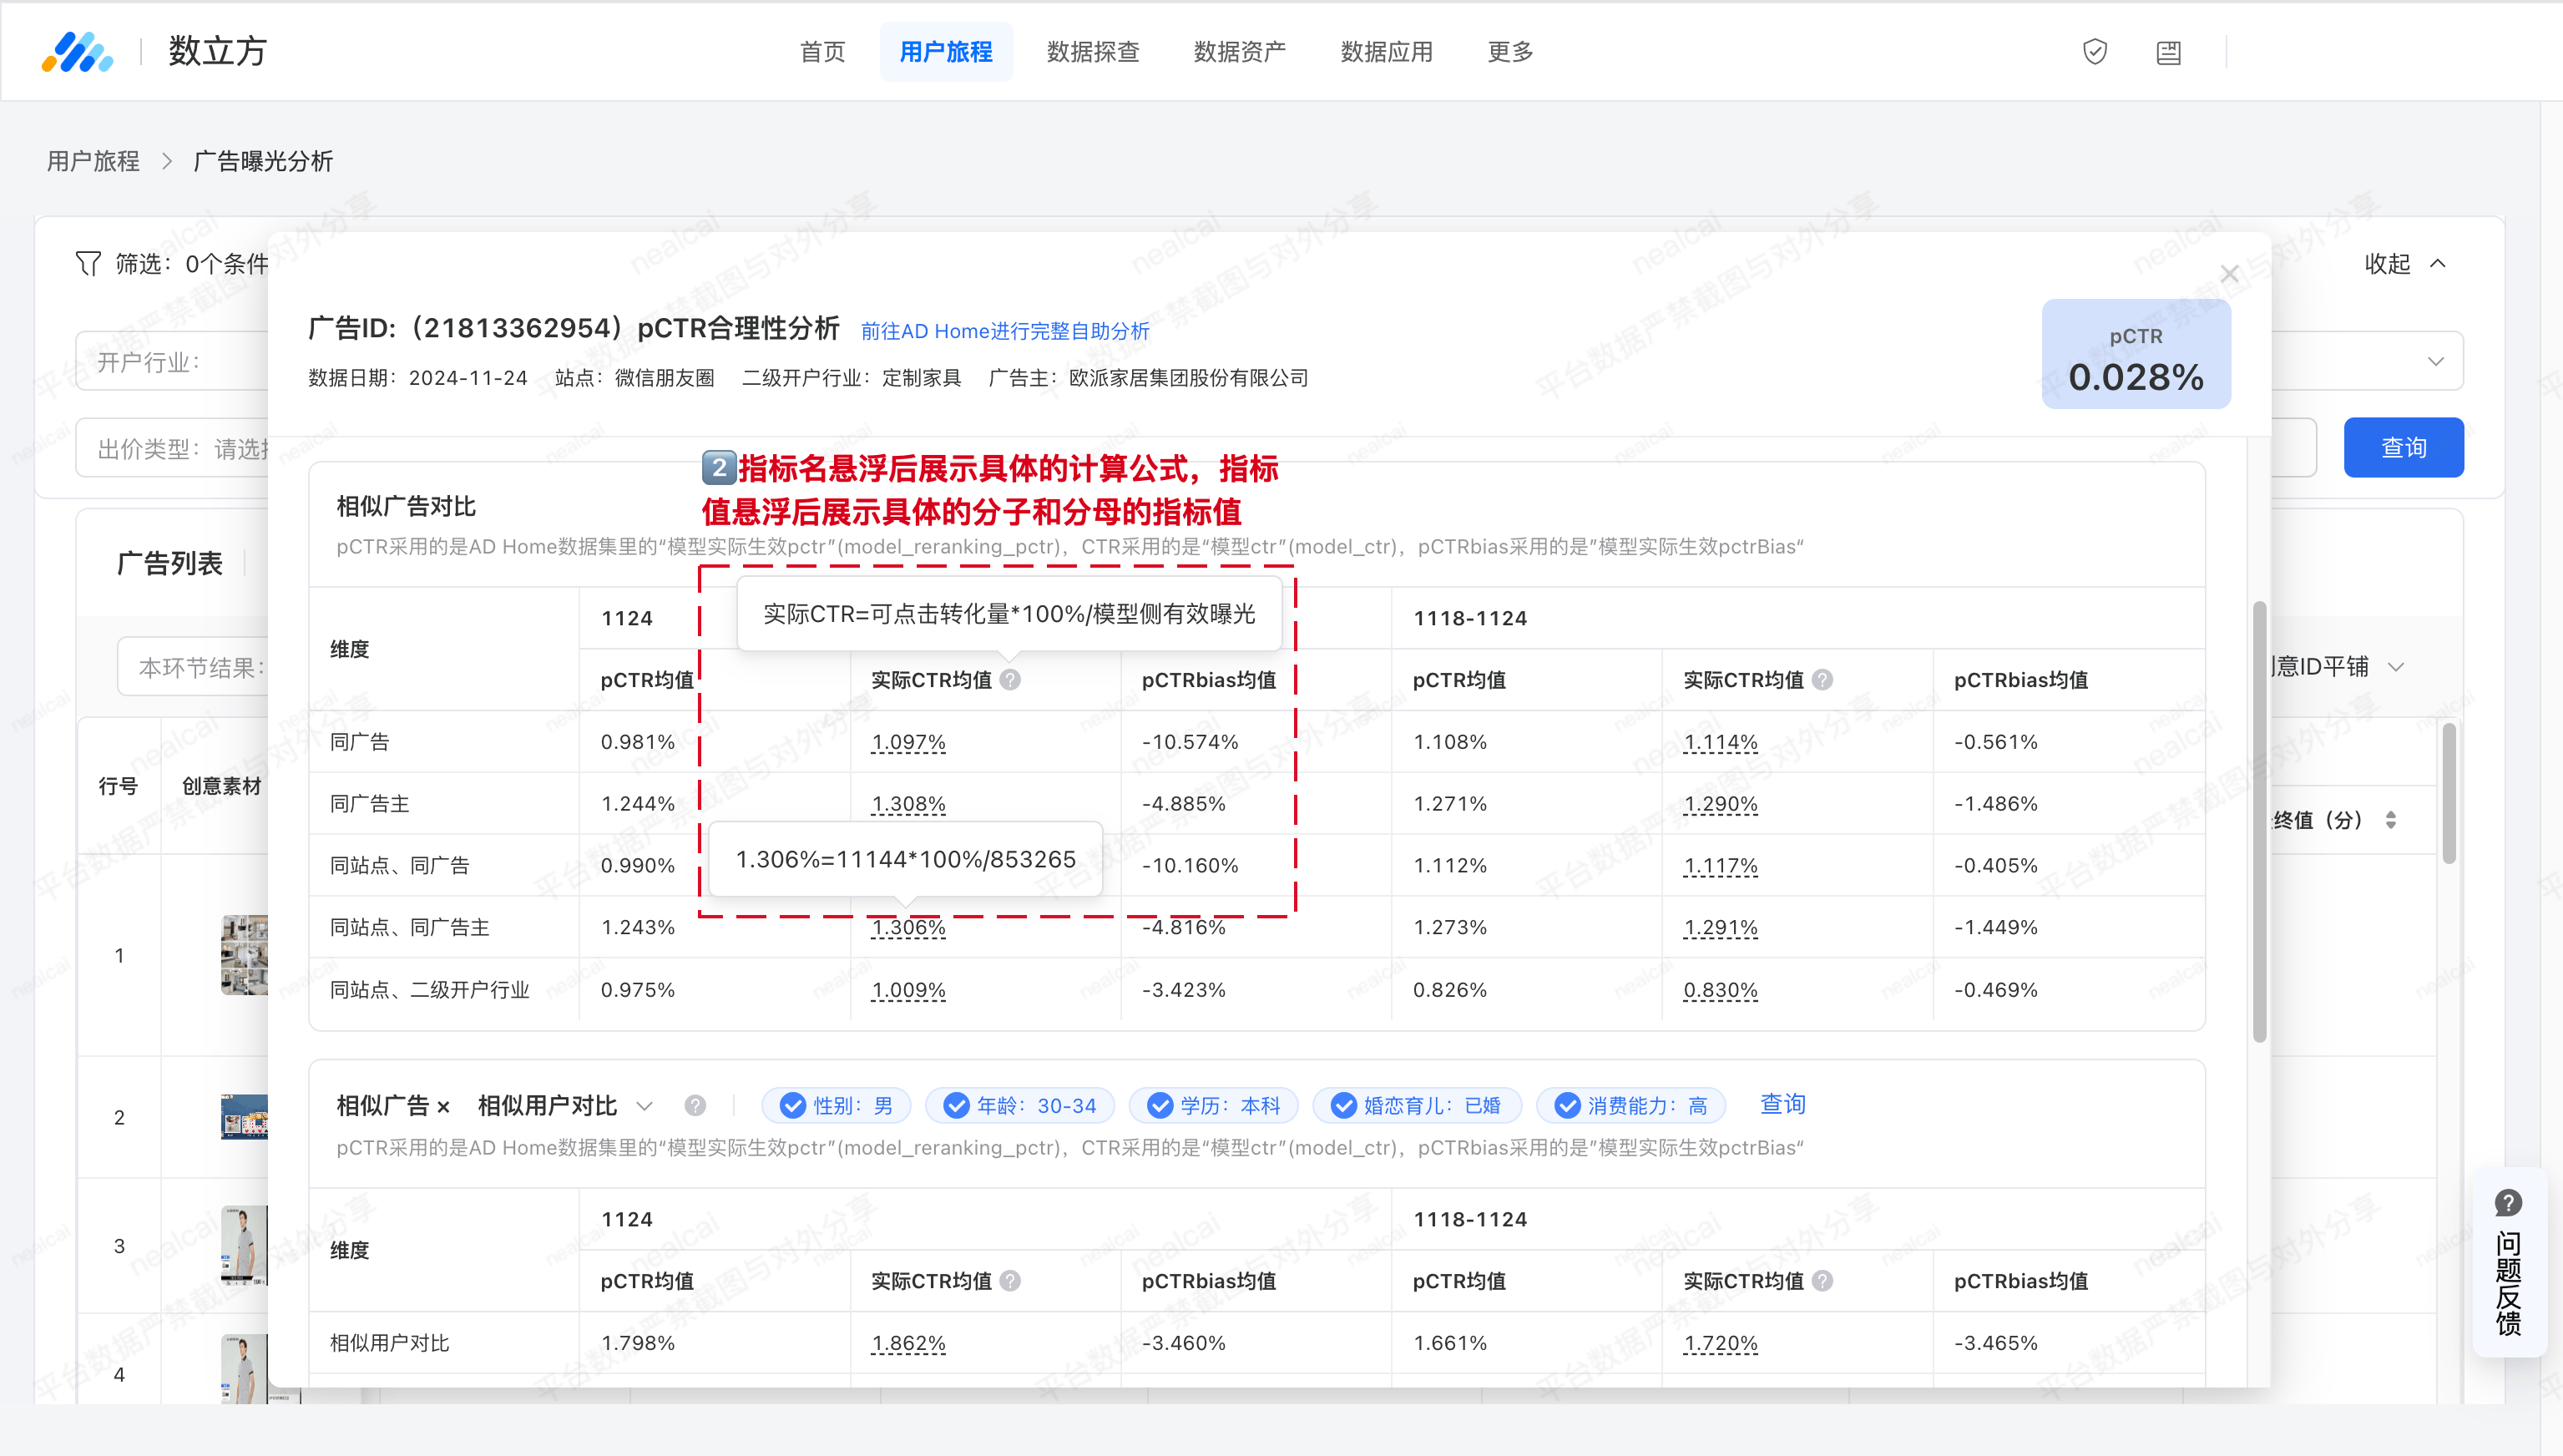Screen dimensions: 2563x1456
Task: Click the dialog's vertical scrollbar
Action: coord(2258,820)
